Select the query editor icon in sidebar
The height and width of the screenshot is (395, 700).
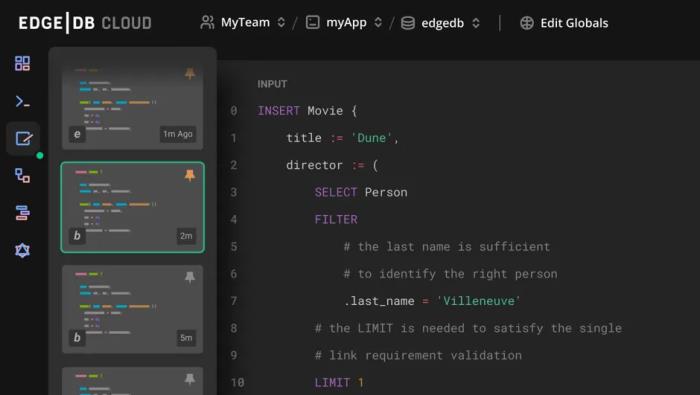tap(23, 138)
